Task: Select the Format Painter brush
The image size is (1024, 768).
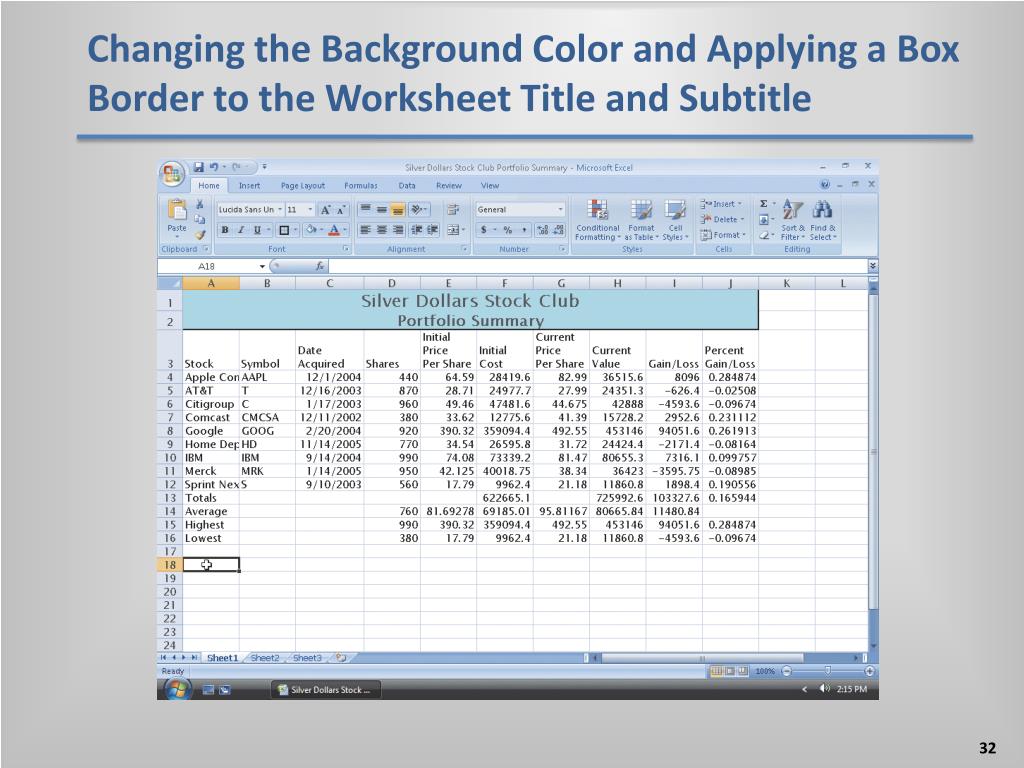Action: click(x=200, y=234)
